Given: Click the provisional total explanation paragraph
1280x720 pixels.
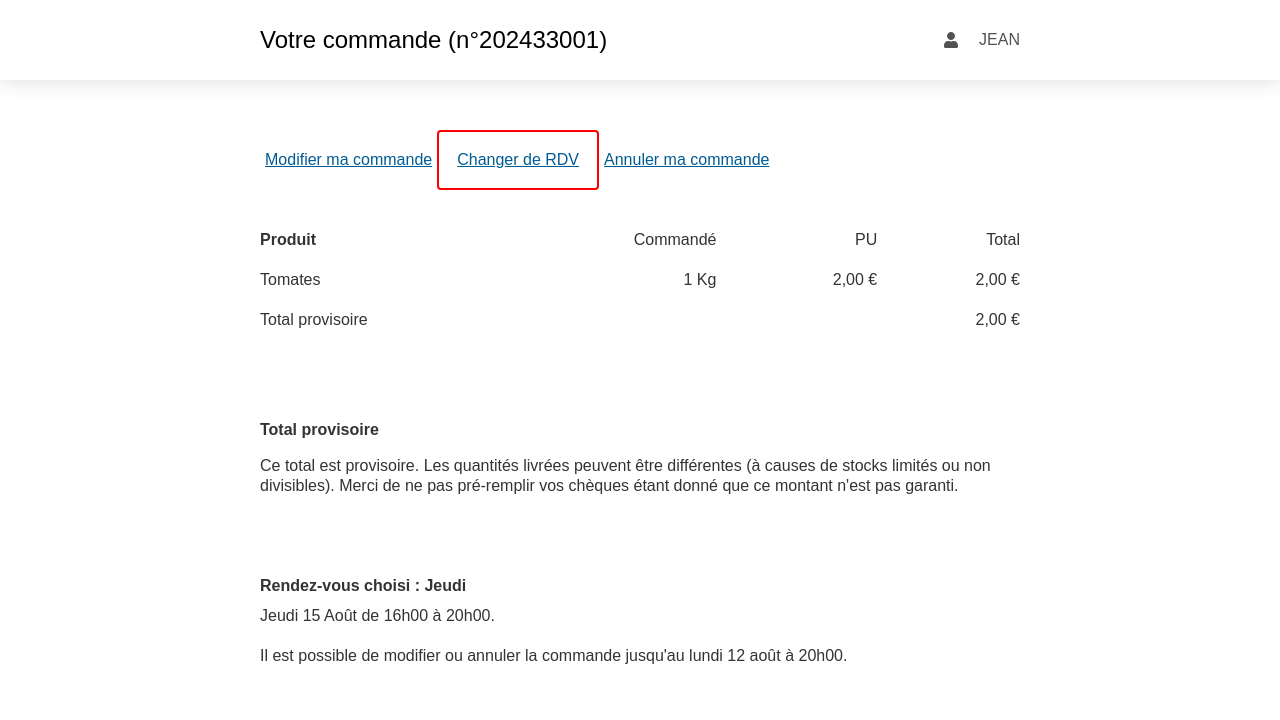Looking at the screenshot, I should 625,476.
